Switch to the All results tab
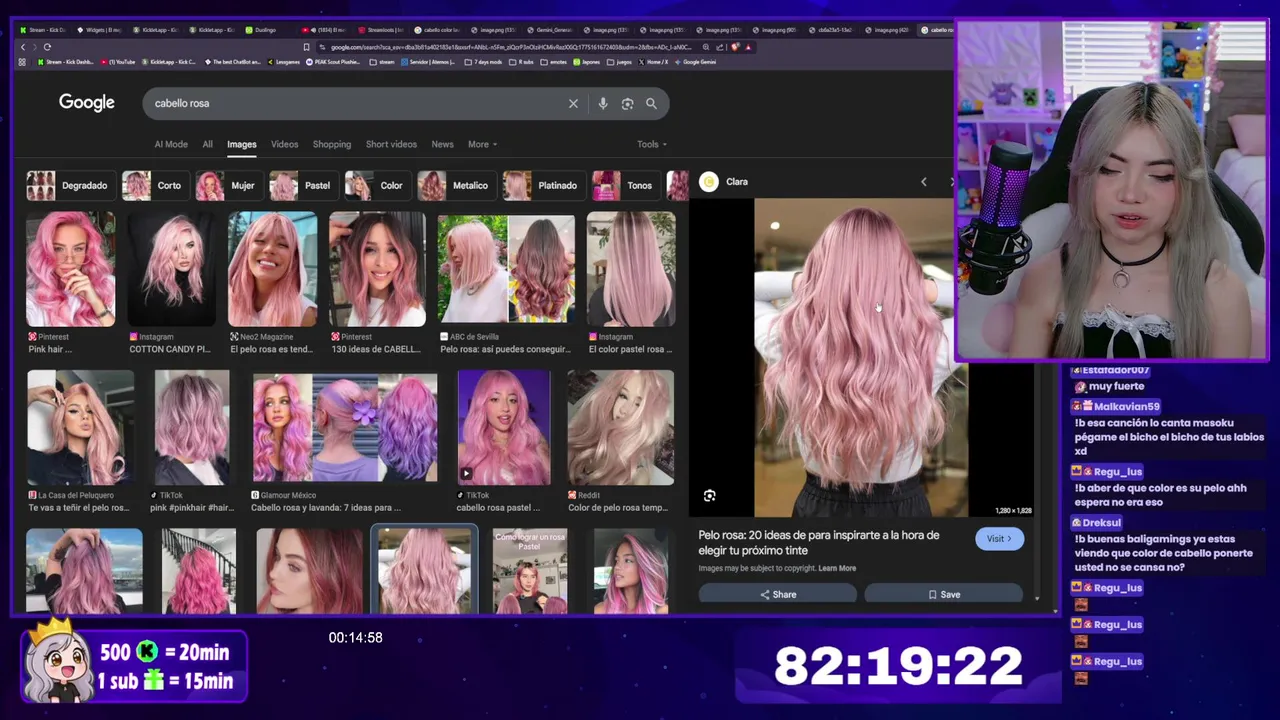 [207, 144]
